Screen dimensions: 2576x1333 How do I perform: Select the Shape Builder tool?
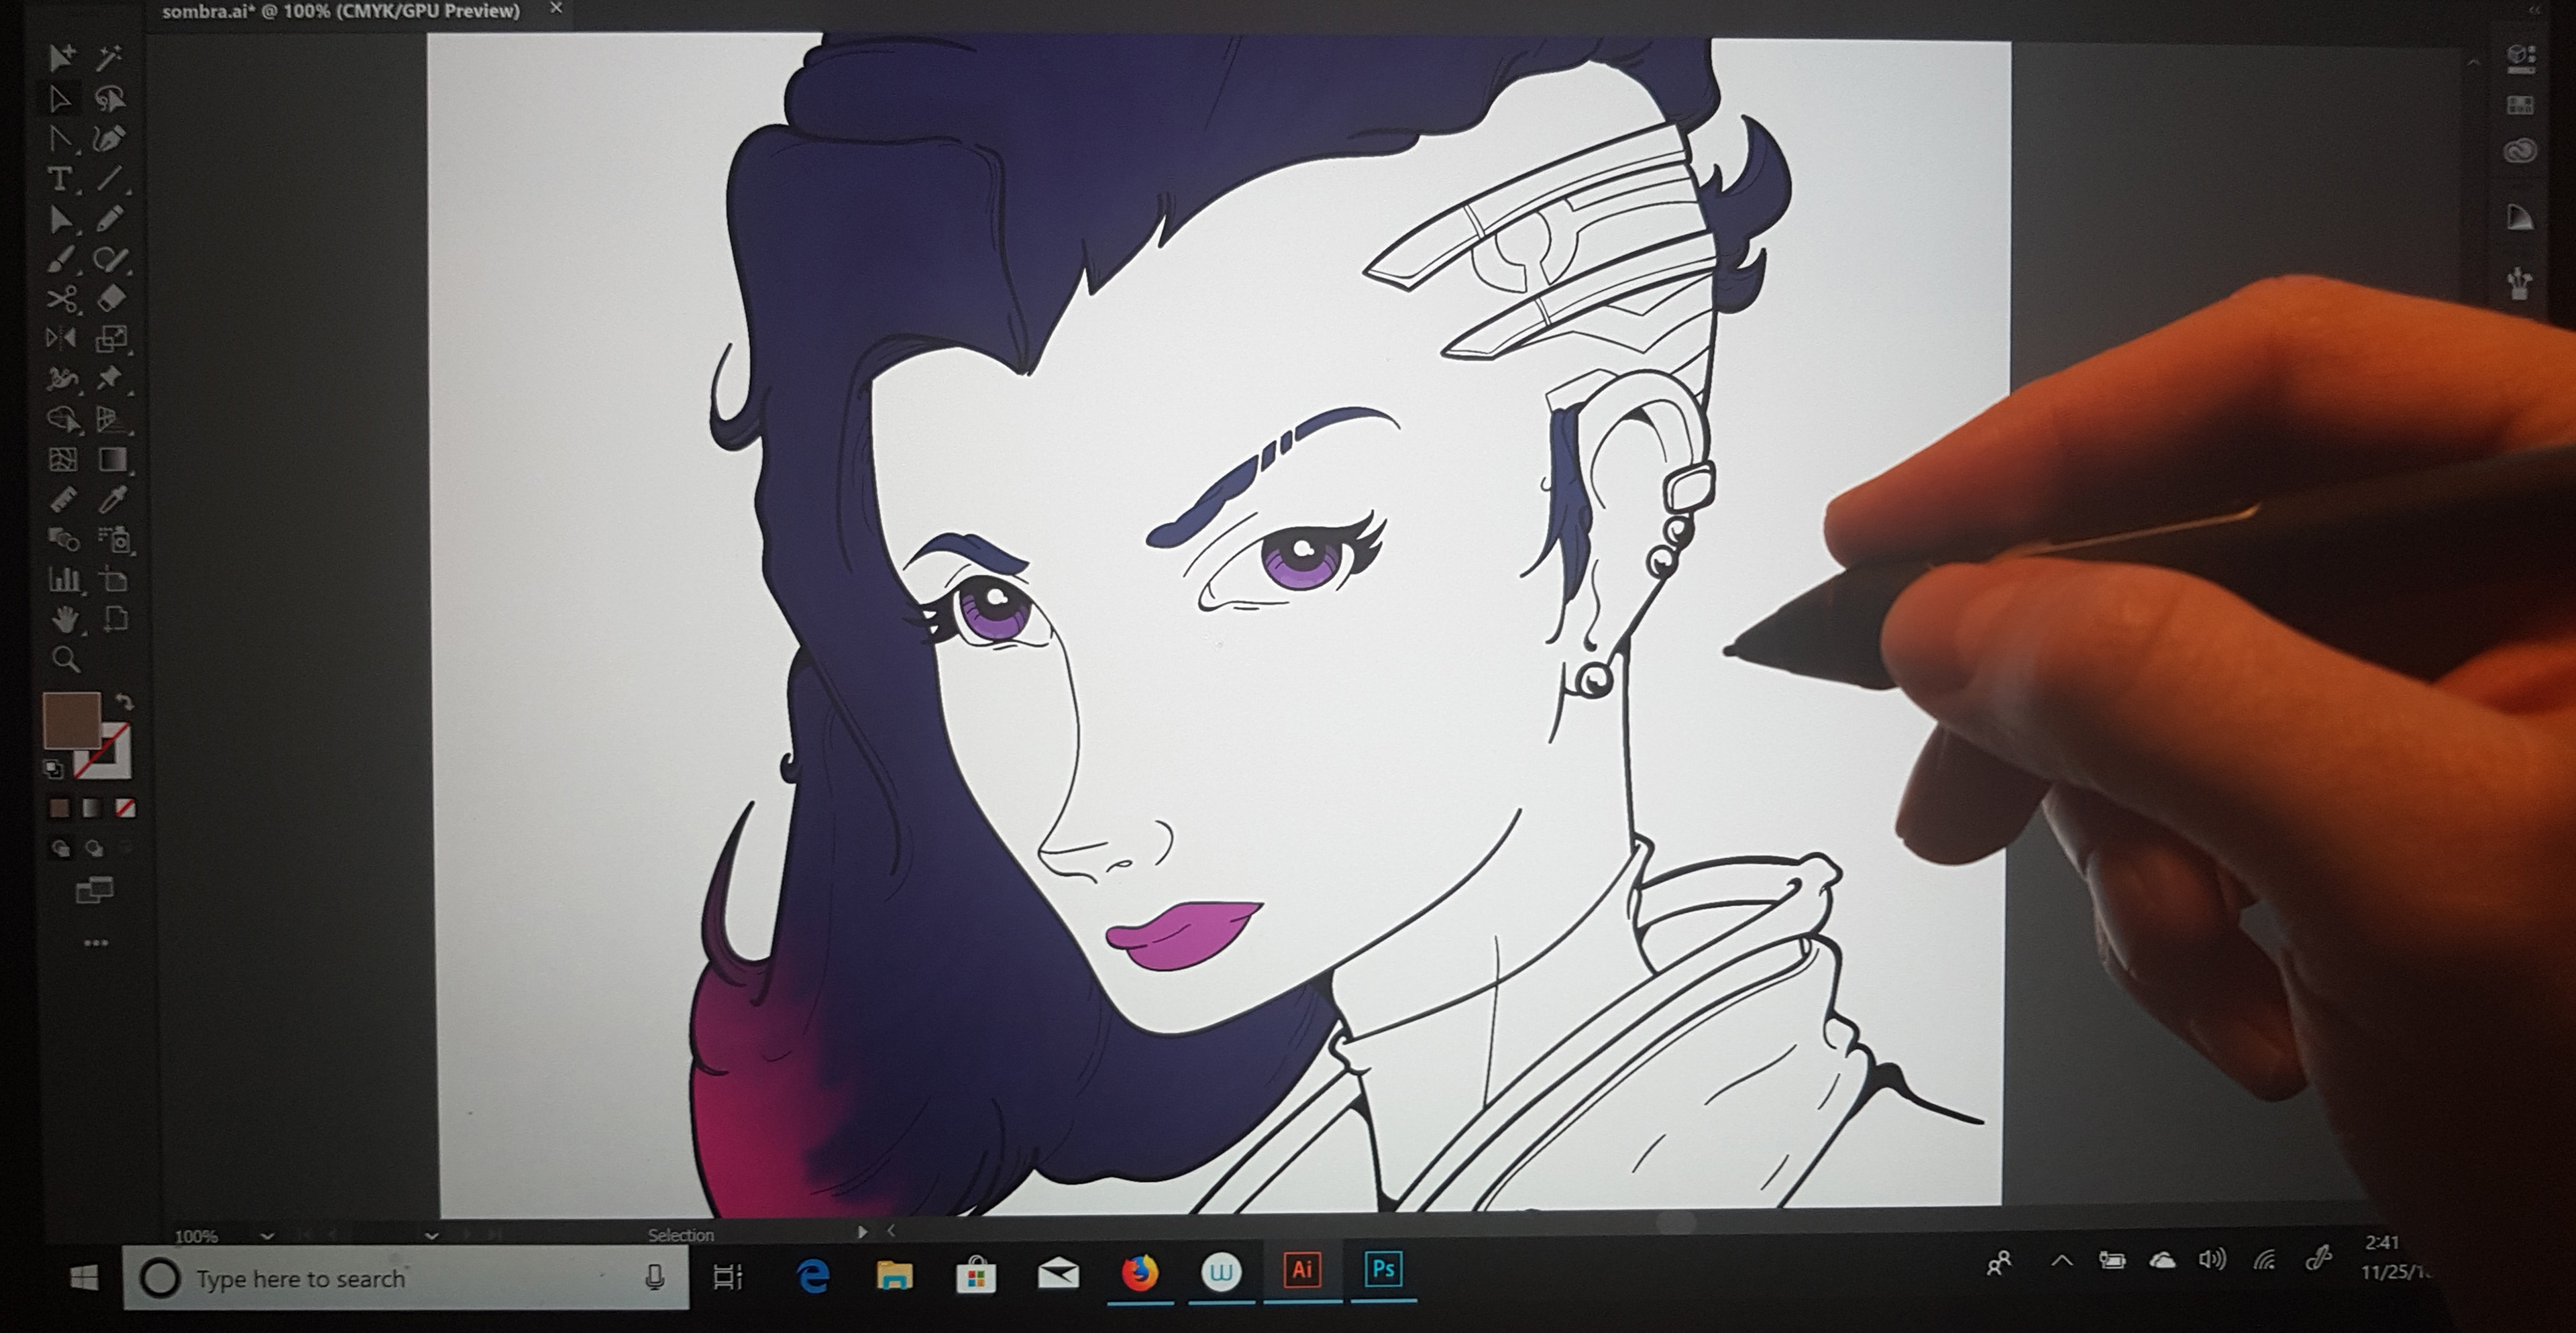(63, 419)
